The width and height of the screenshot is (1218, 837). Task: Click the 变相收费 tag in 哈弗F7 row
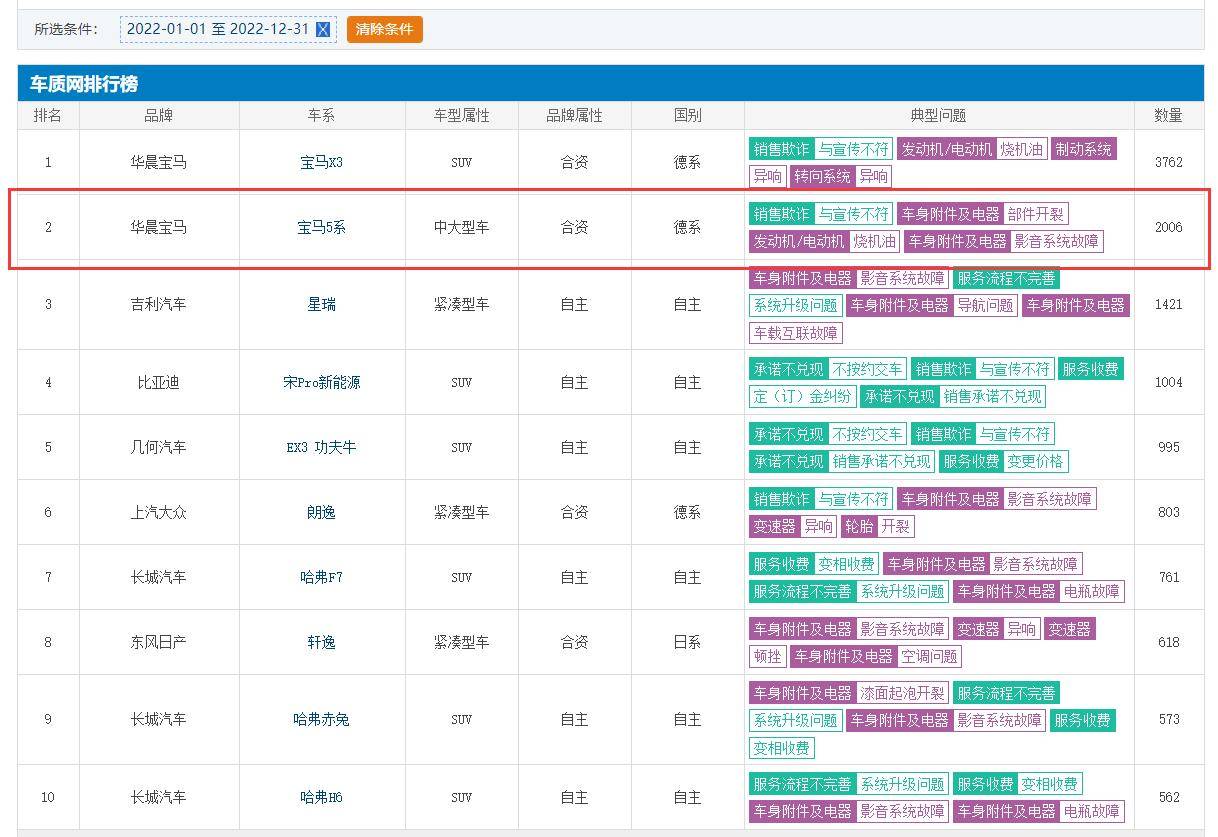(846, 564)
